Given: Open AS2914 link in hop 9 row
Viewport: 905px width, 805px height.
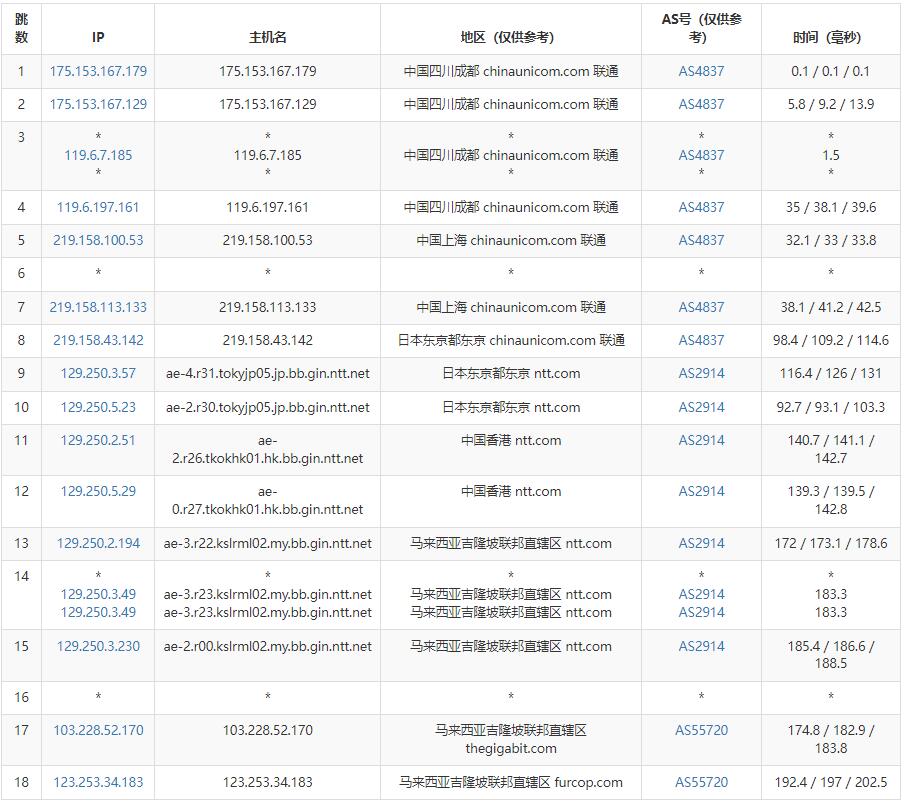Looking at the screenshot, I should click(x=701, y=373).
